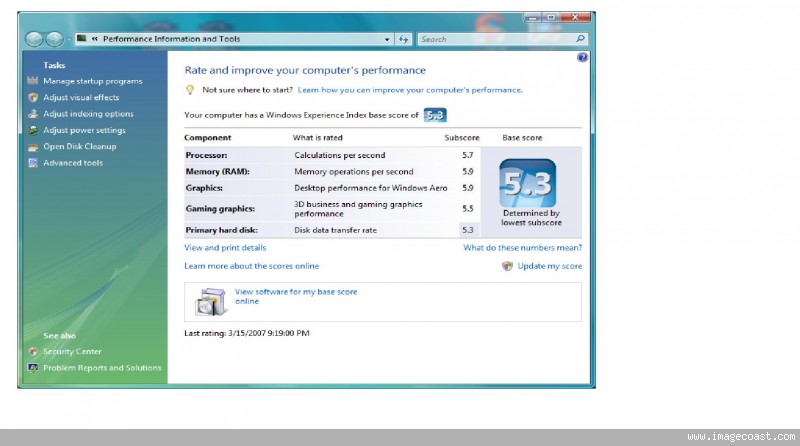Image resolution: width=800 pixels, height=446 pixels.
Task: Click the Last rating date text
Action: coord(247,333)
